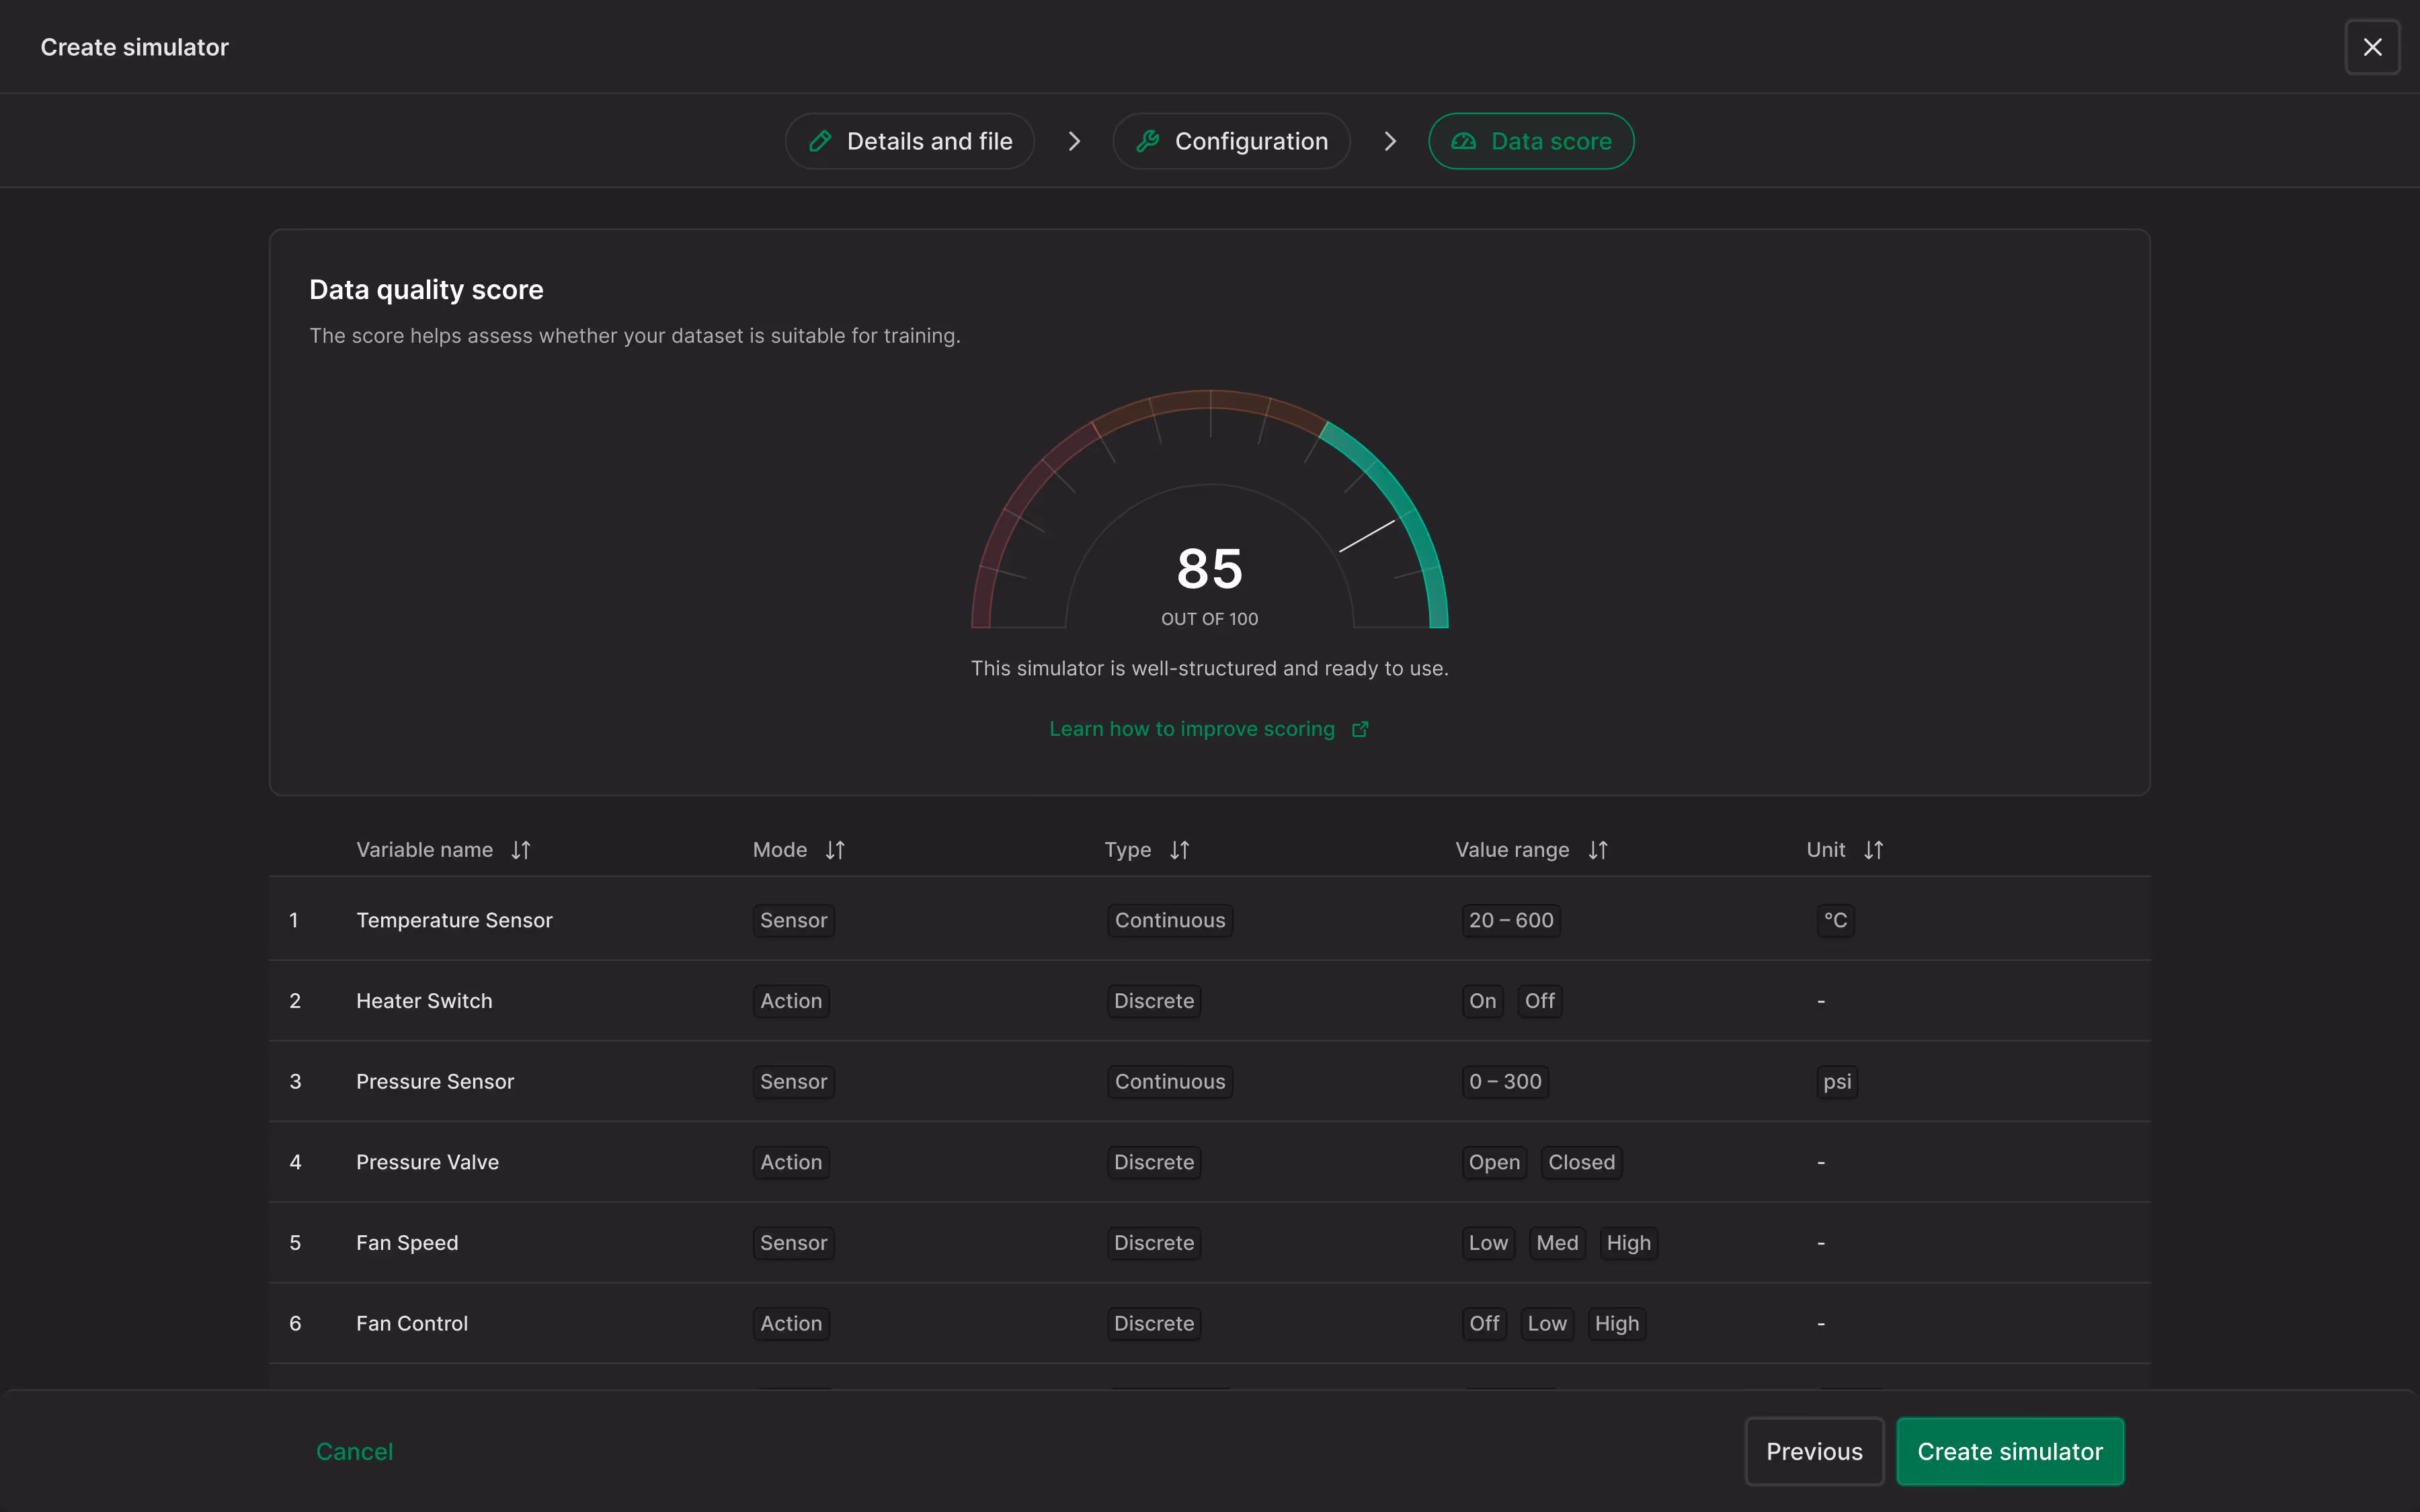Click the Open value in Pressure Valve row
Image resolution: width=2420 pixels, height=1512 pixels.
tap(1494, 1162)
